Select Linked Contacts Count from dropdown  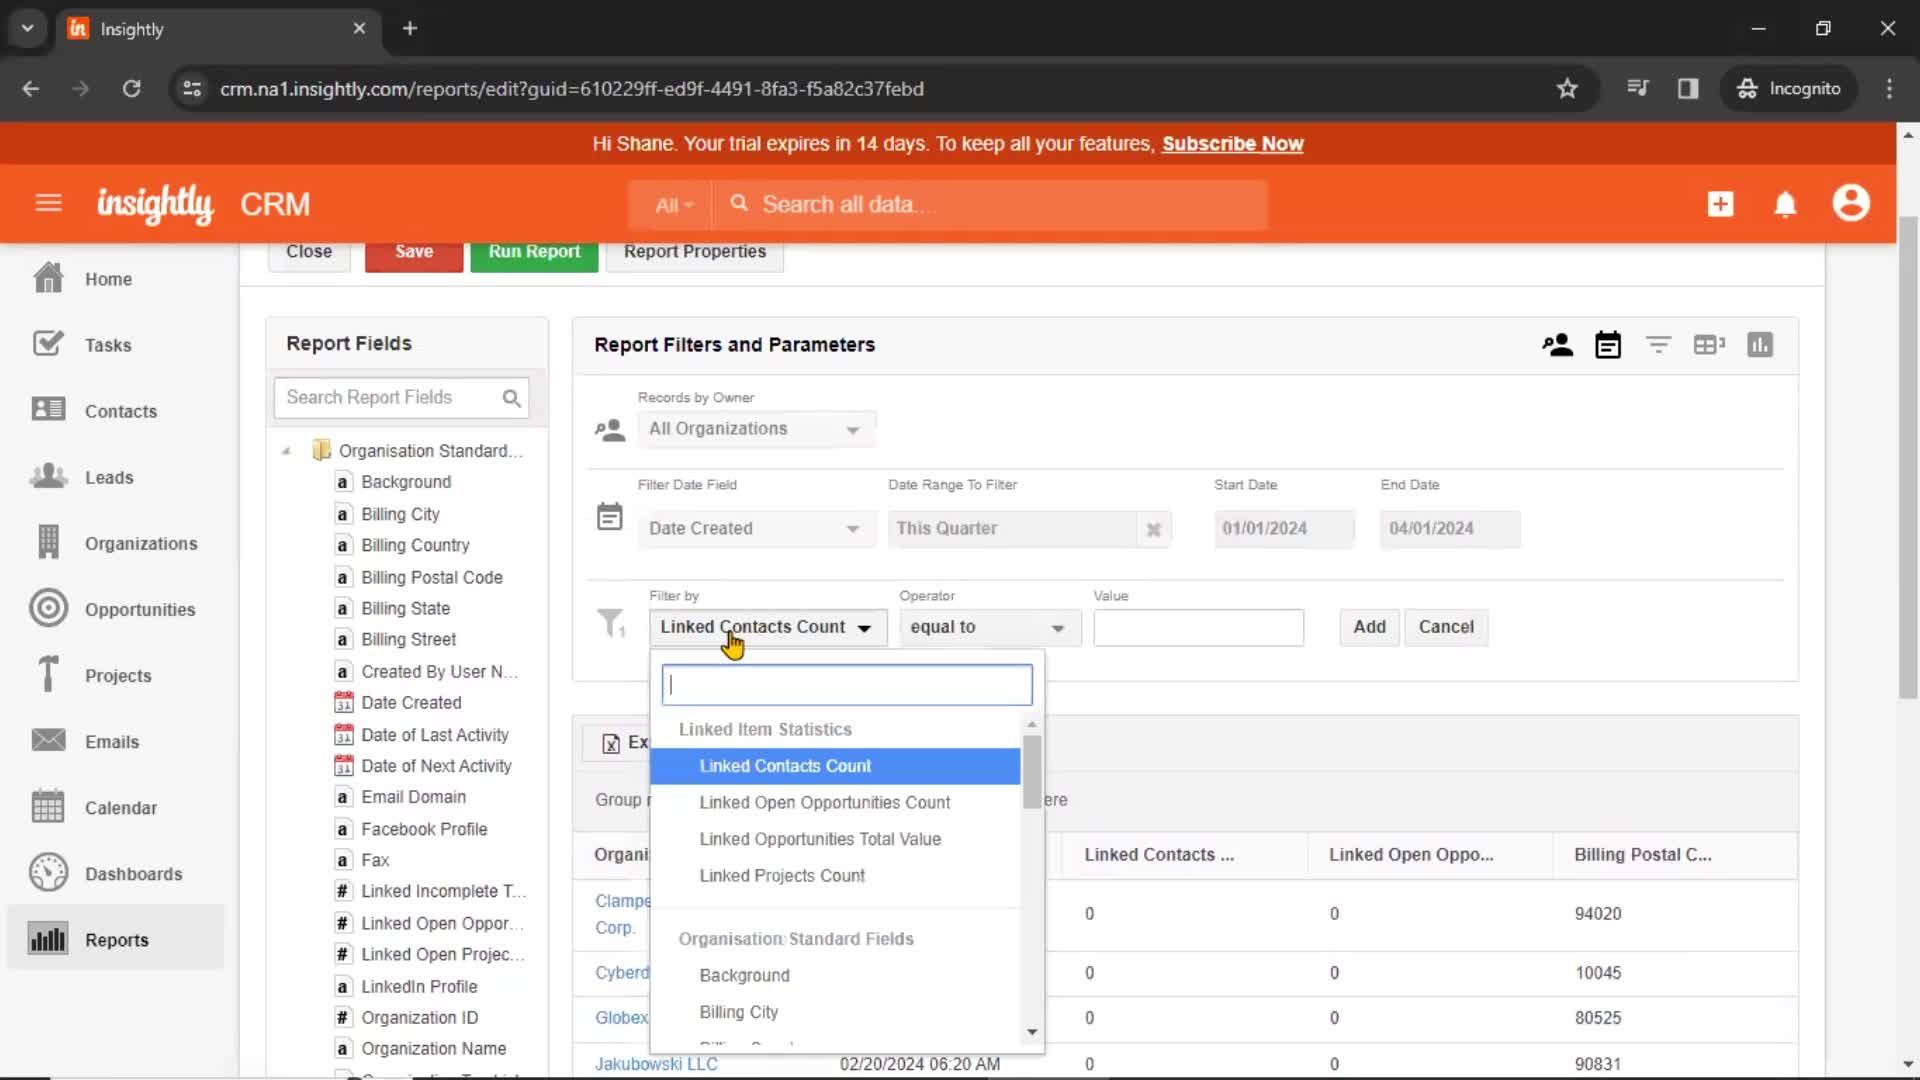click(x=785, y=765)
